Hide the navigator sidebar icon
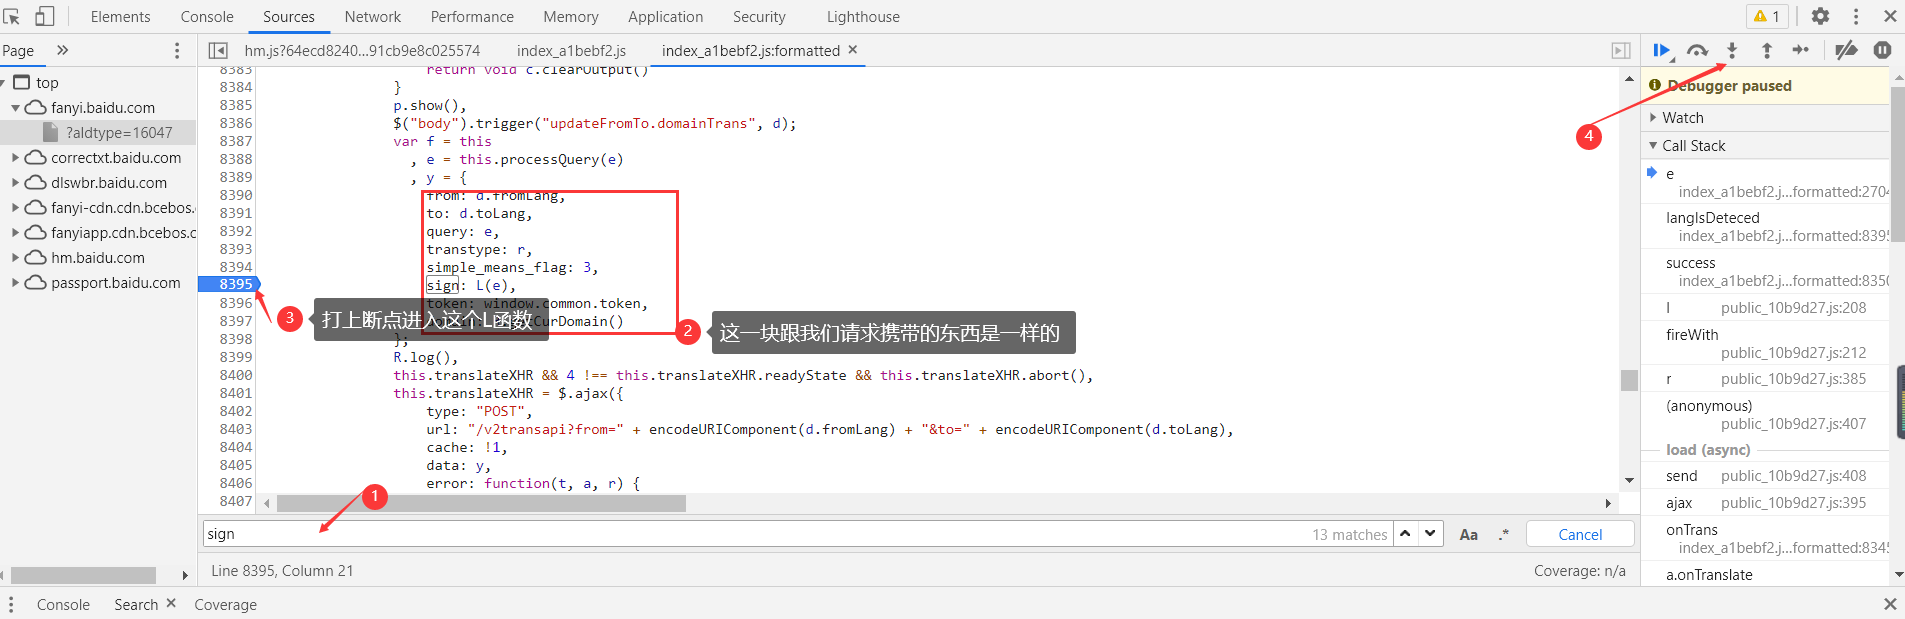Image resolution: width=1905 pixels, height=619 pixels. tap(217, 50)
